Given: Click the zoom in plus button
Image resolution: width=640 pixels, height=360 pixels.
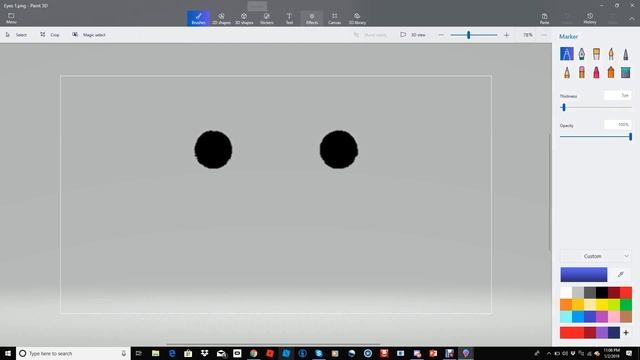Looking at the screenshot, I should click(x=507, y=35).
